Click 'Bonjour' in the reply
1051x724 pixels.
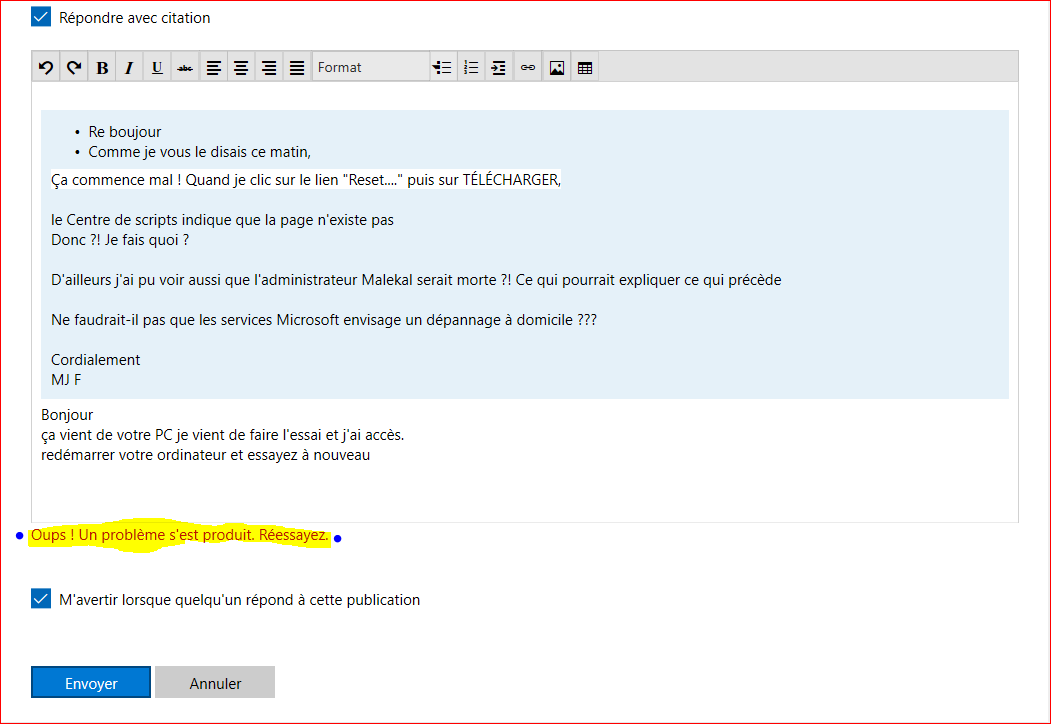67,415
